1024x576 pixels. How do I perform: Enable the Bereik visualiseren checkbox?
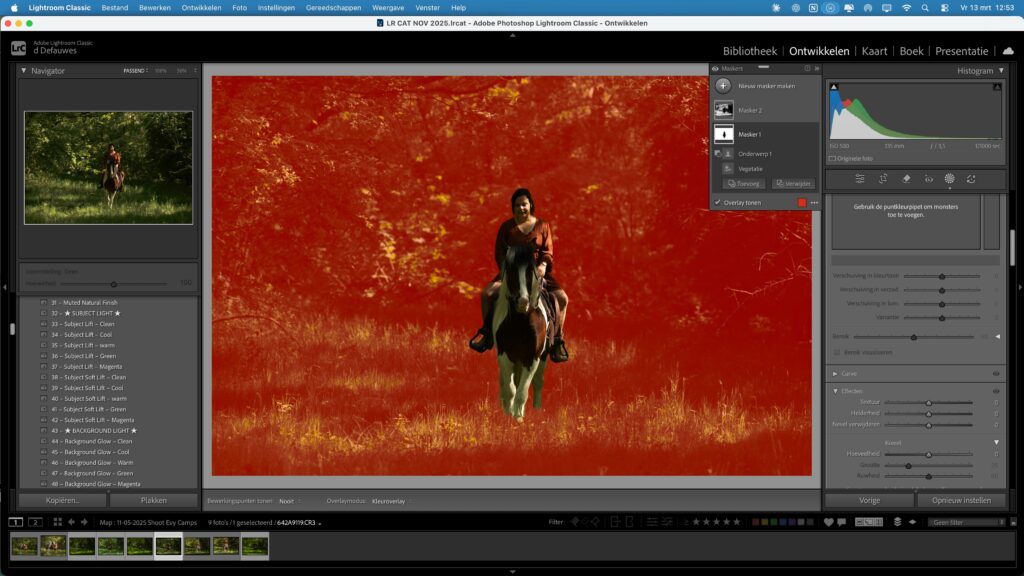837,352
